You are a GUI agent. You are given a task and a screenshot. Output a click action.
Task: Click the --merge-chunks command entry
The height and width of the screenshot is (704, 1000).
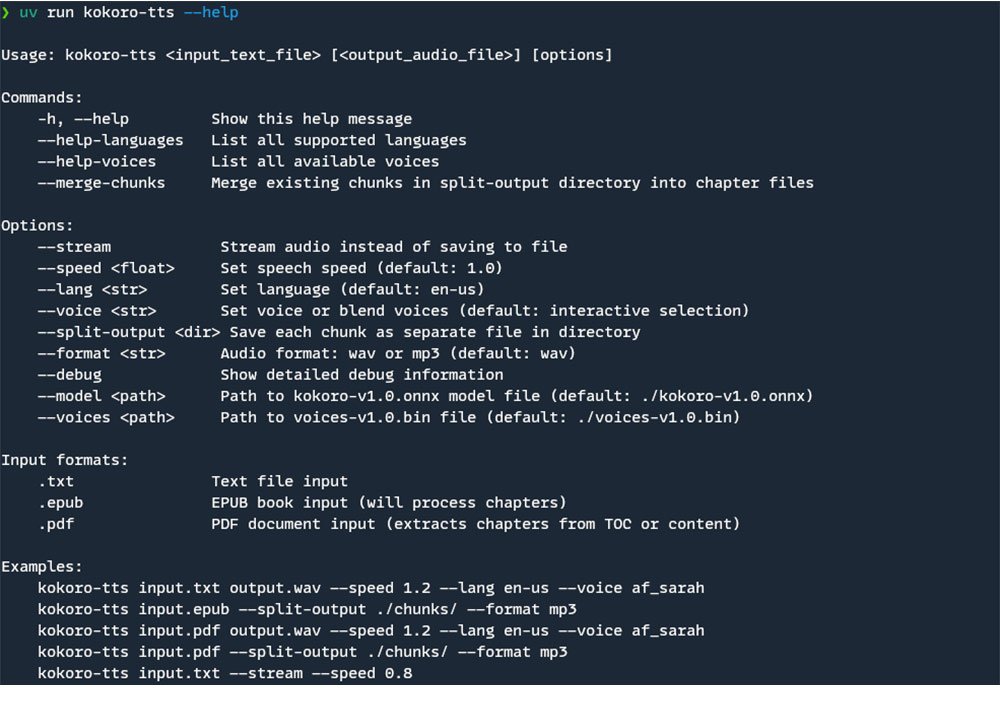101,182
